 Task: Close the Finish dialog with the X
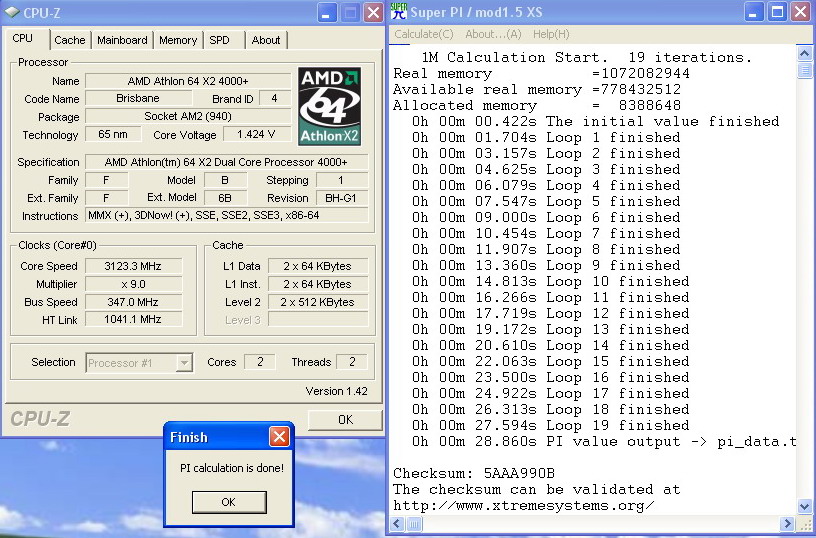pos(279,437)
